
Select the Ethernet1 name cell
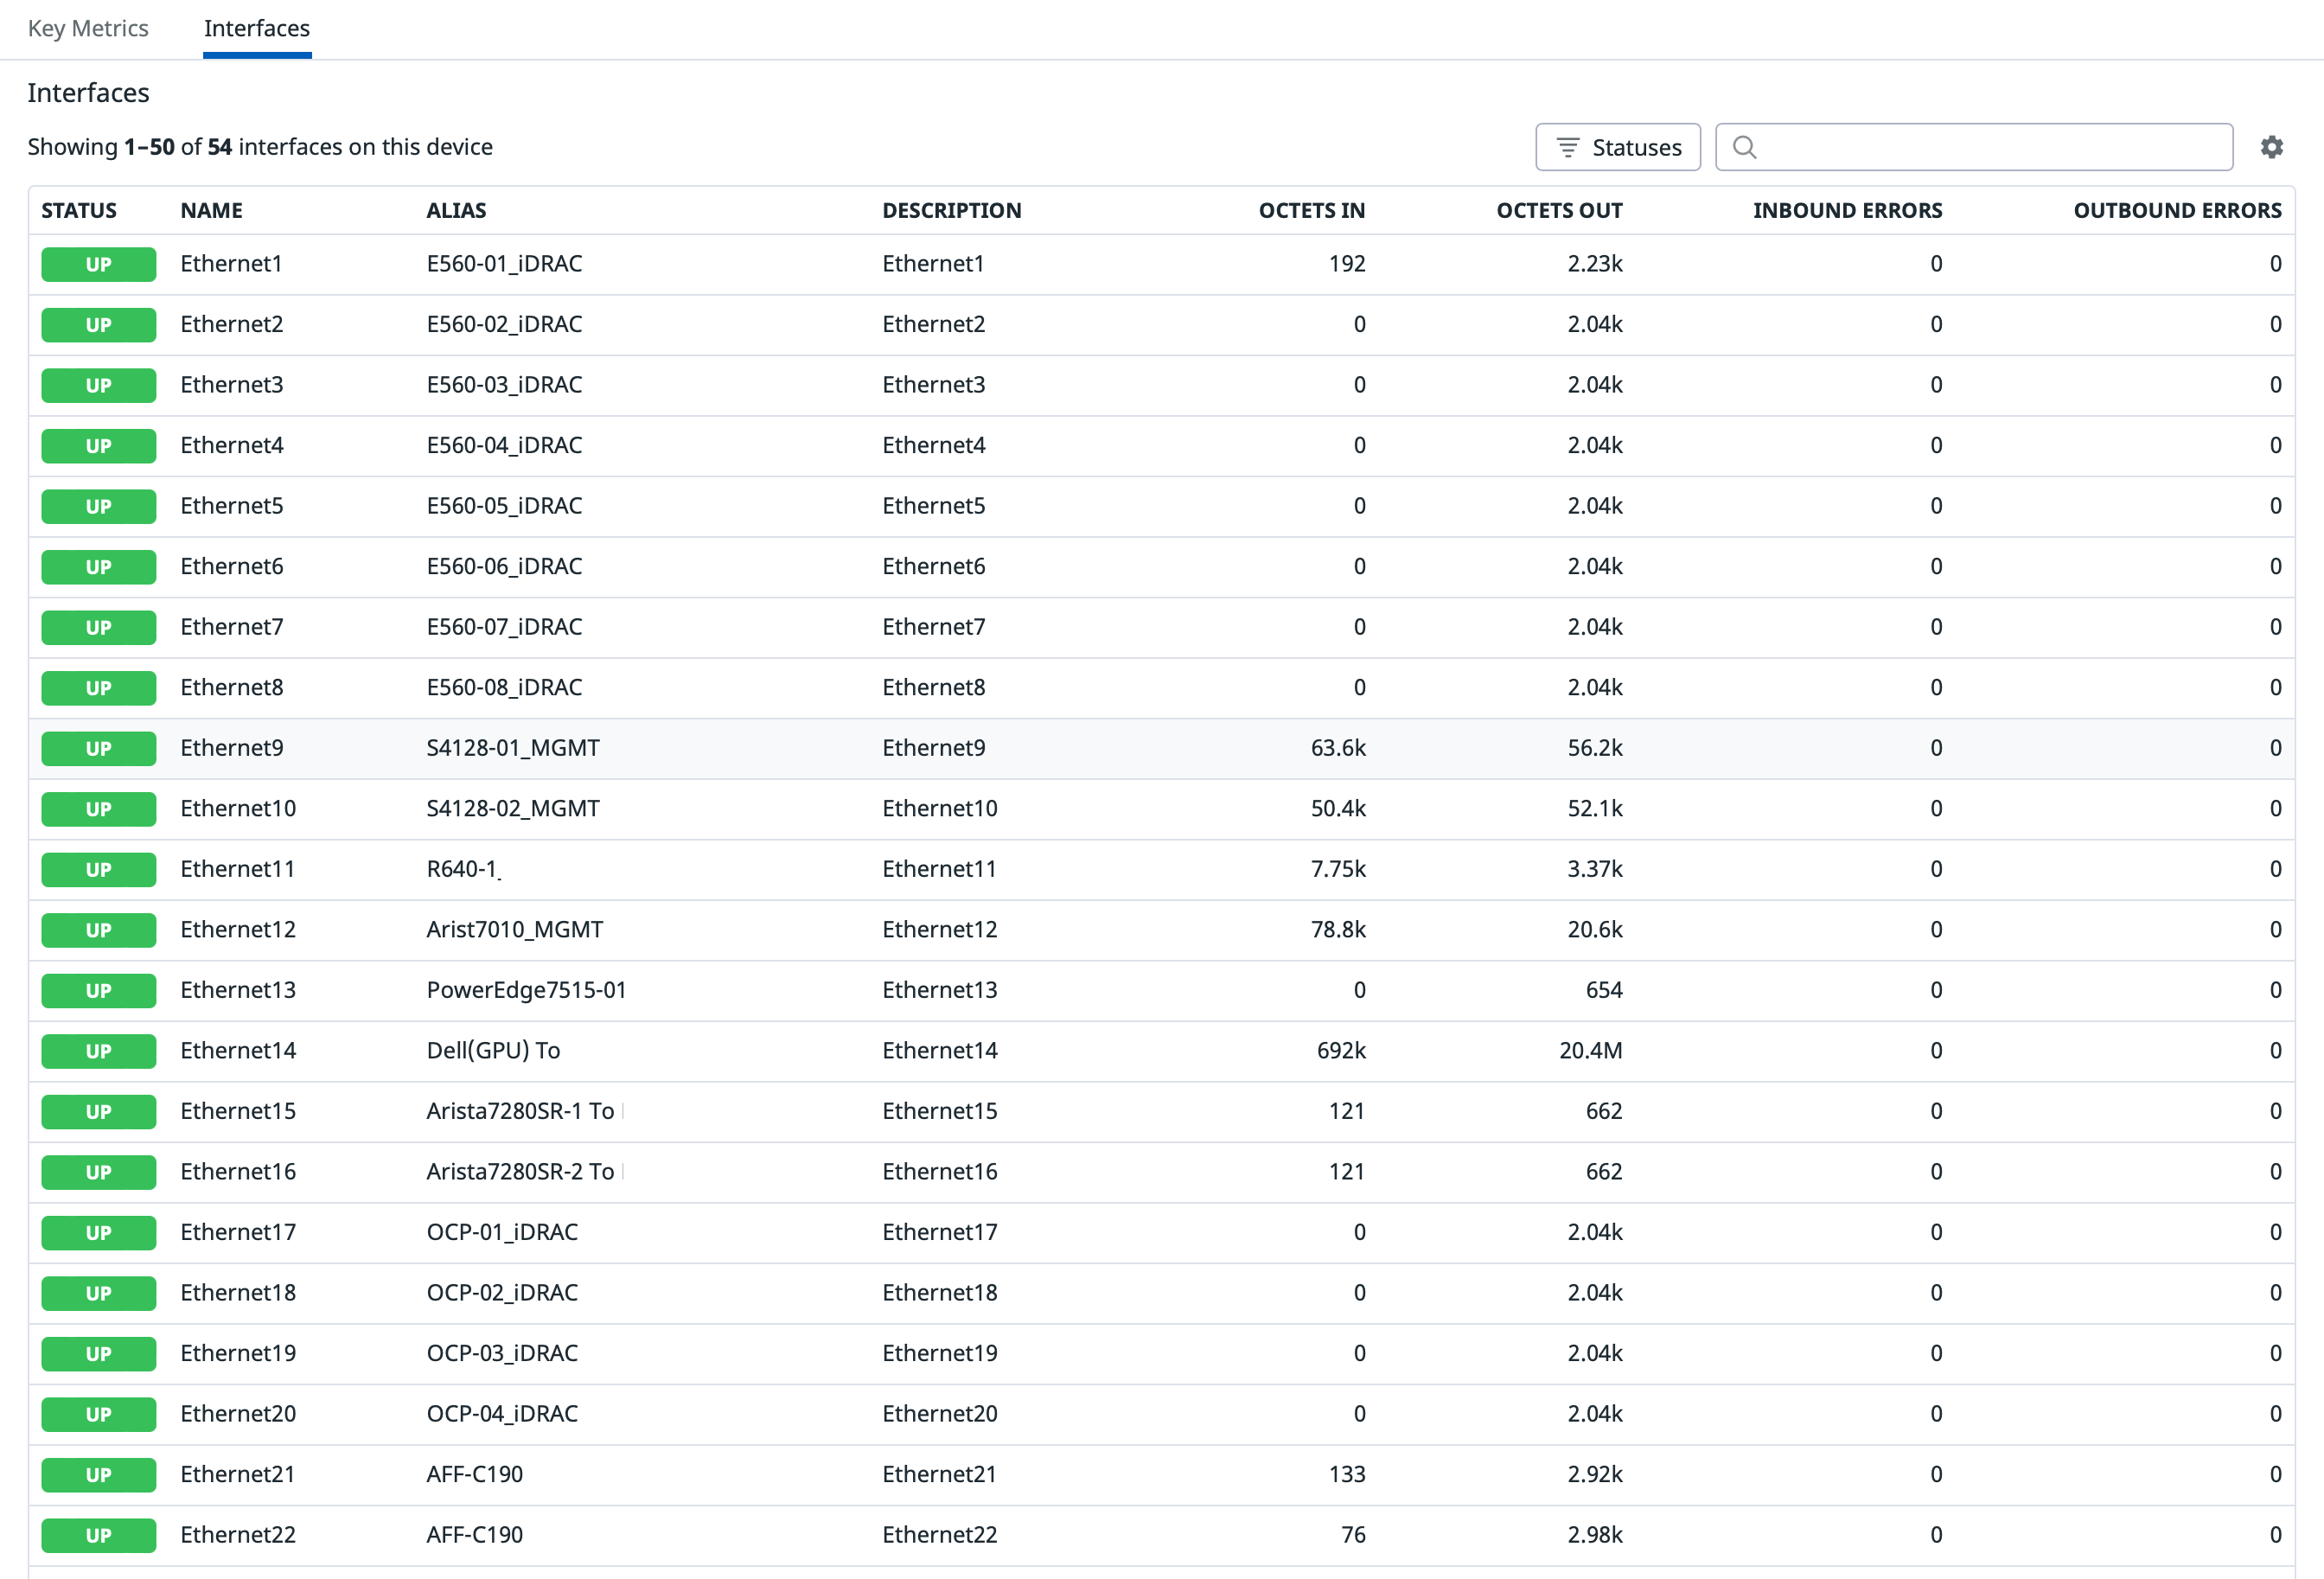(x=231, y=263)
